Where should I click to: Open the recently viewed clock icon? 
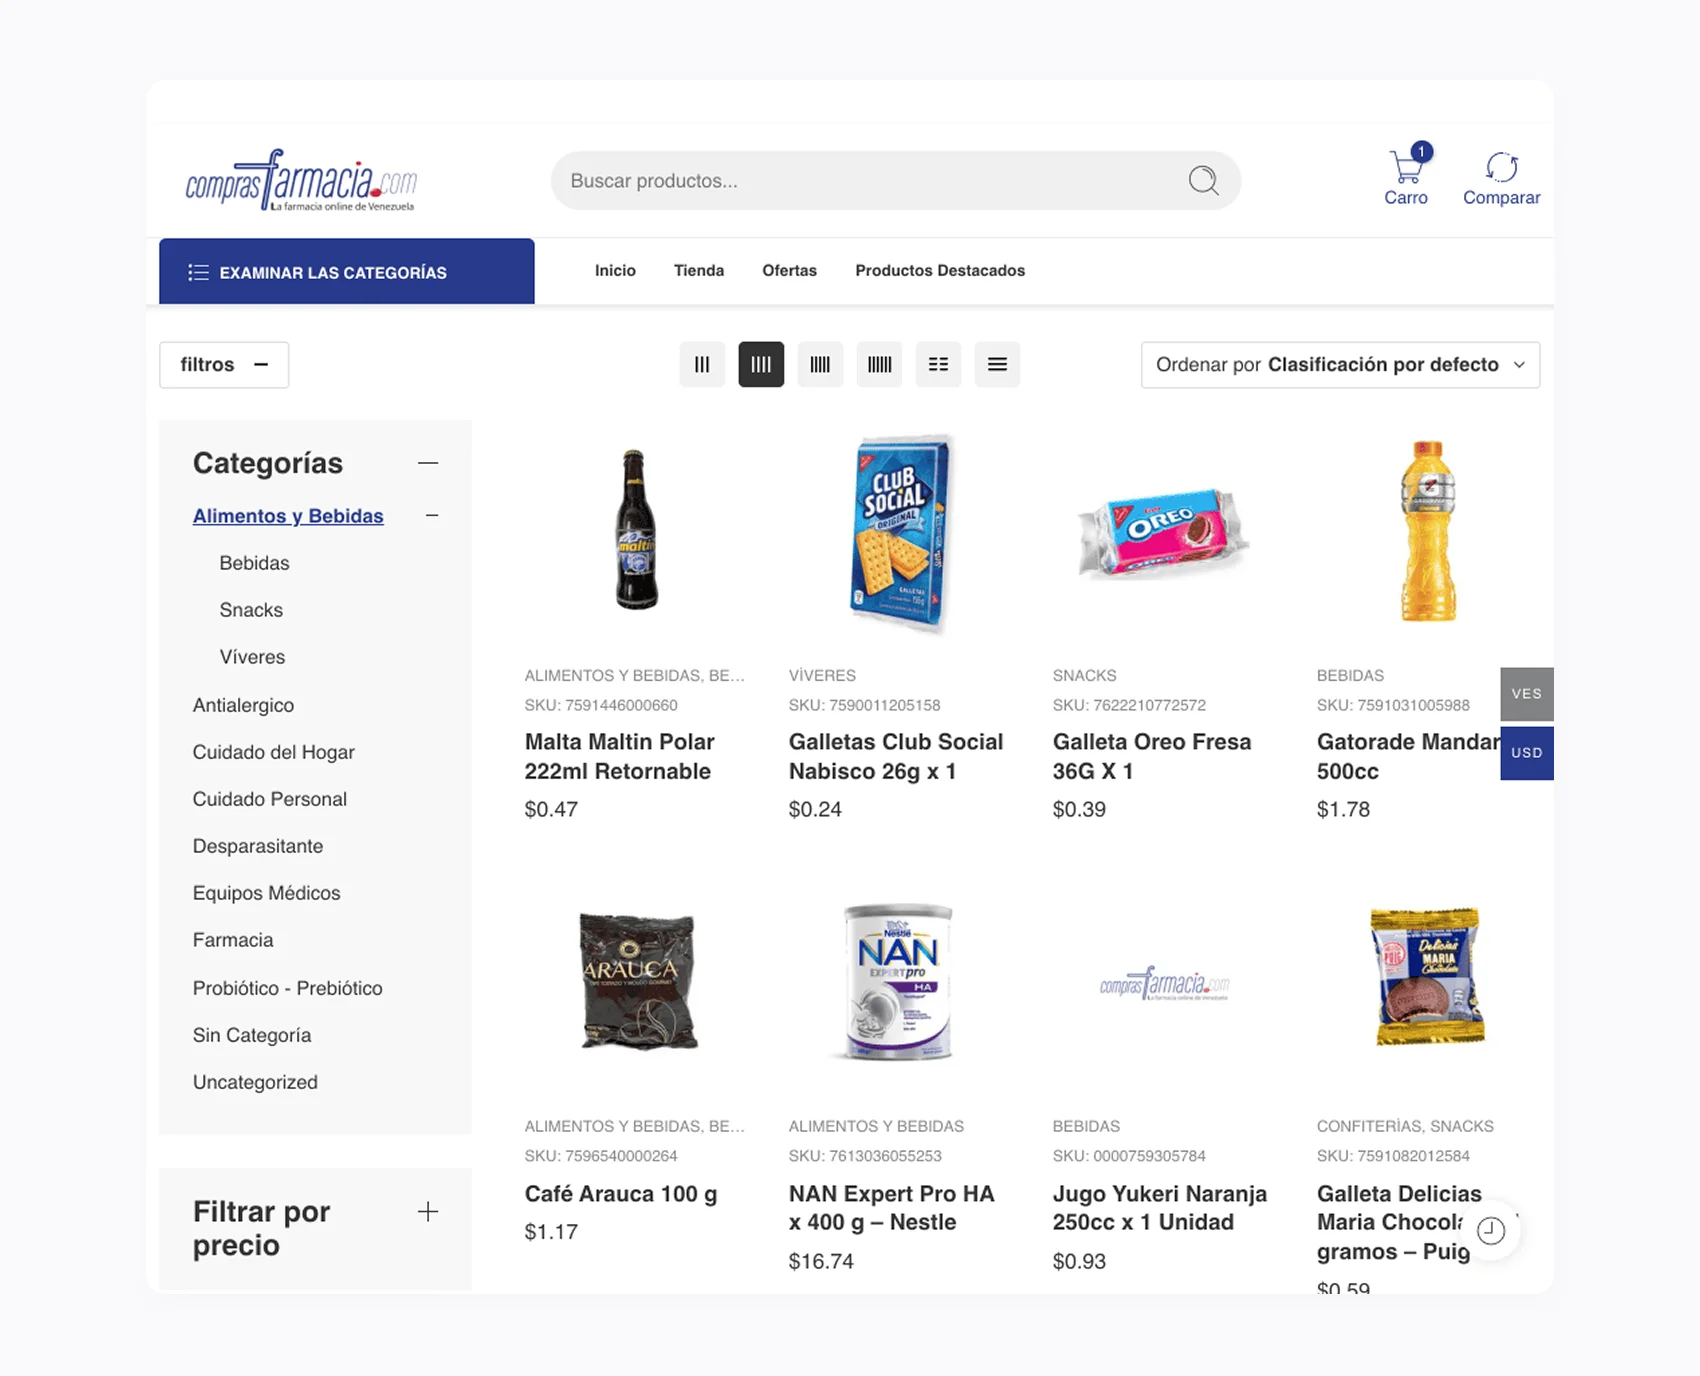[1491, 1230]
